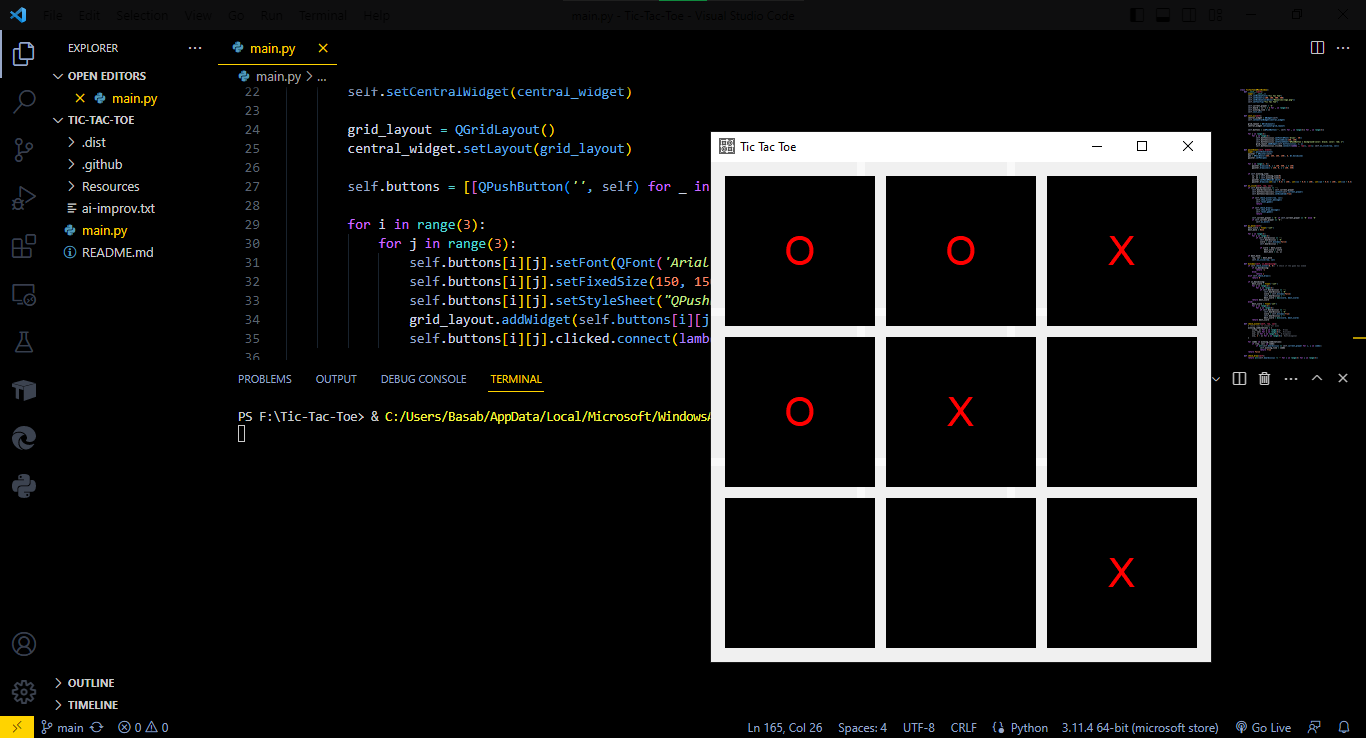Open the Testing flask icon

24,342
